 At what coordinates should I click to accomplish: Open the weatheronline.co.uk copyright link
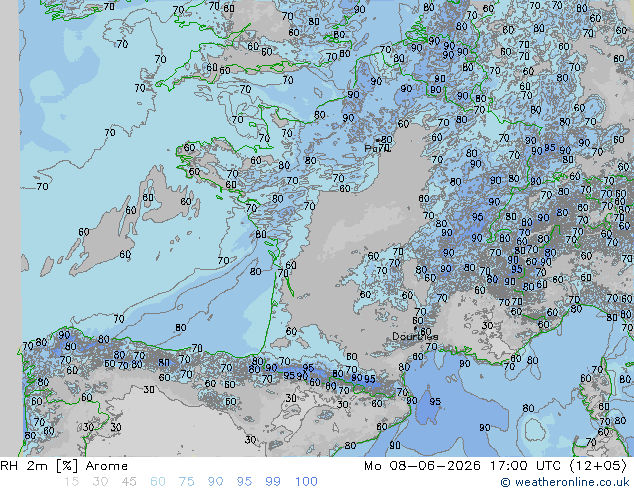(565, 482)
